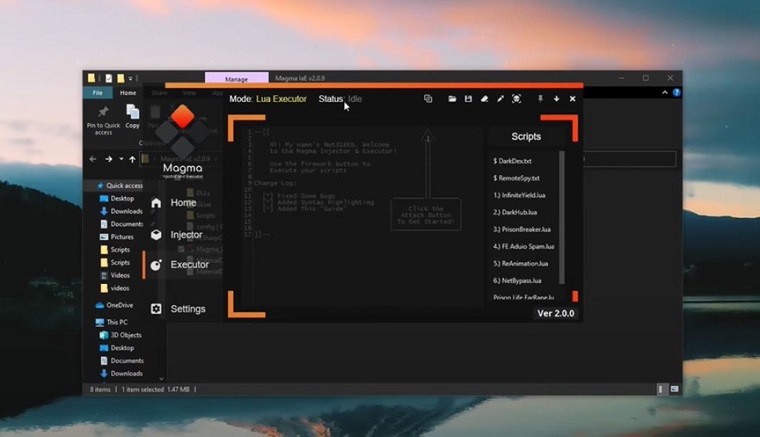Click the down arrow minimize icon
The image size is (760, 437).
pyautogui.click(x=557, y=99)
